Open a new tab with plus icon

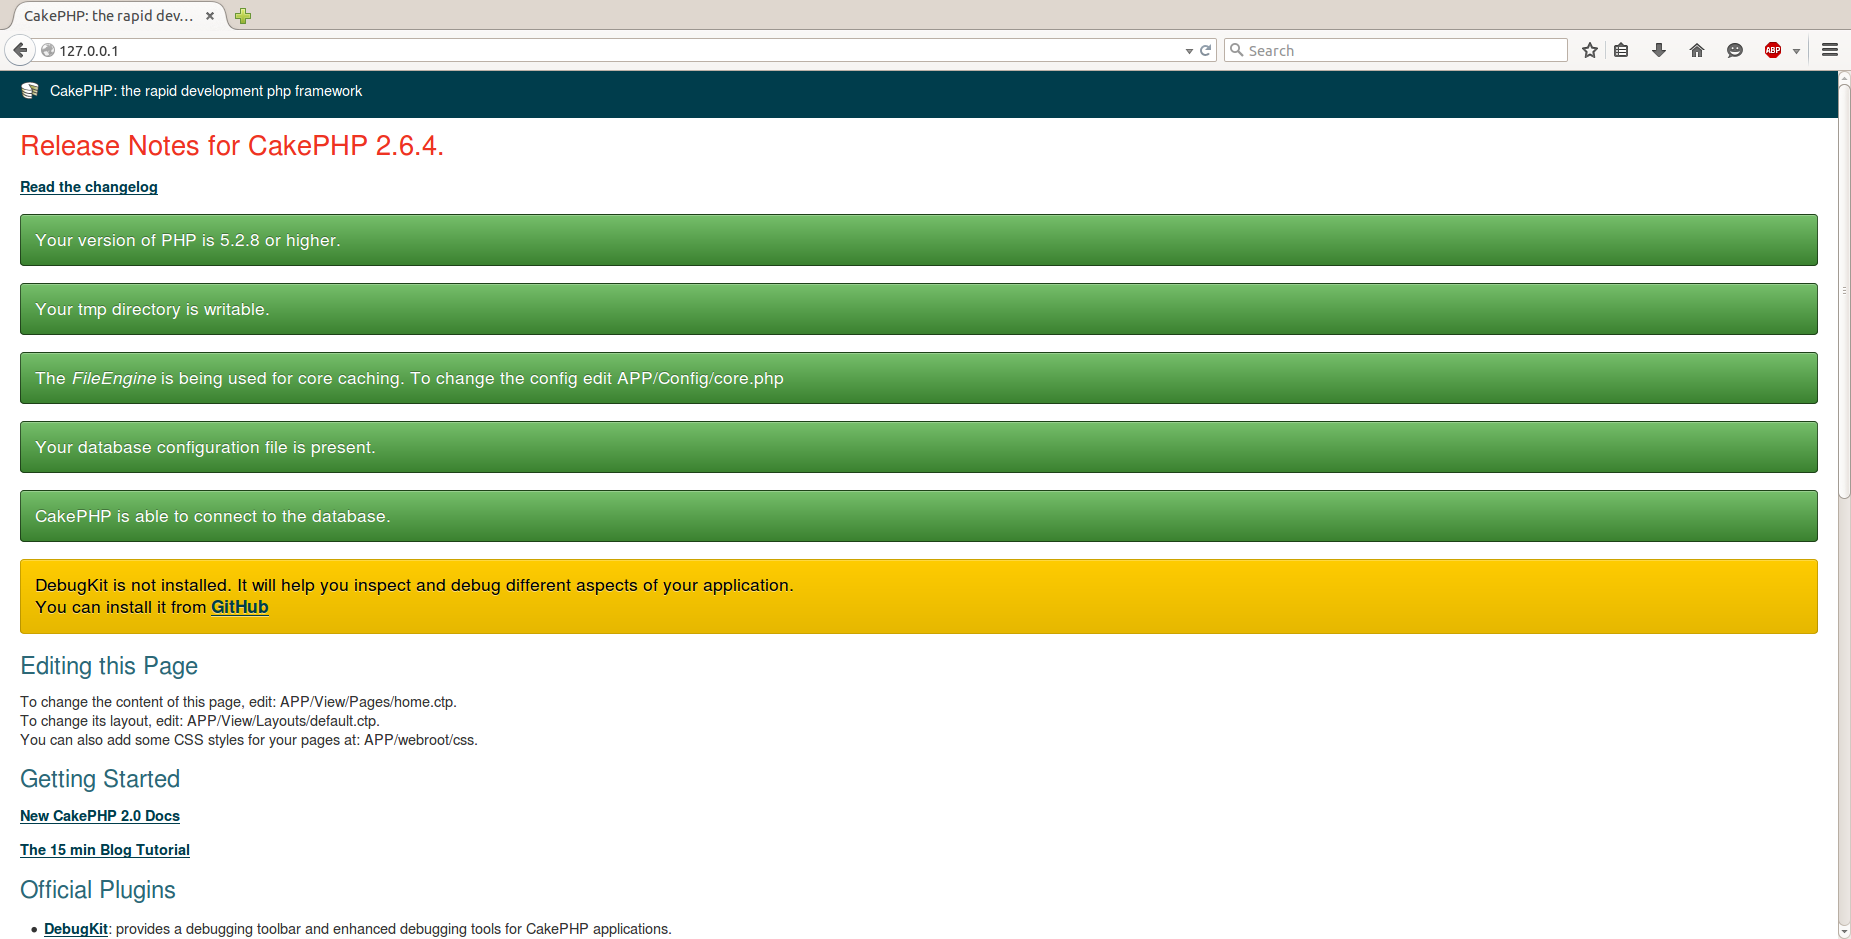[x=243, y=16]
